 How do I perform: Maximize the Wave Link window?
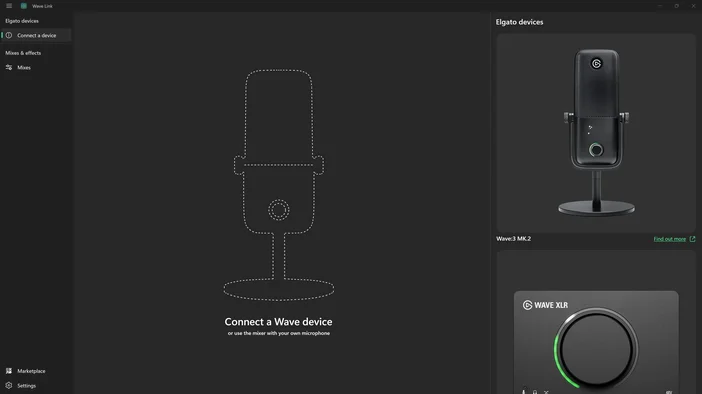pos(676,6)
